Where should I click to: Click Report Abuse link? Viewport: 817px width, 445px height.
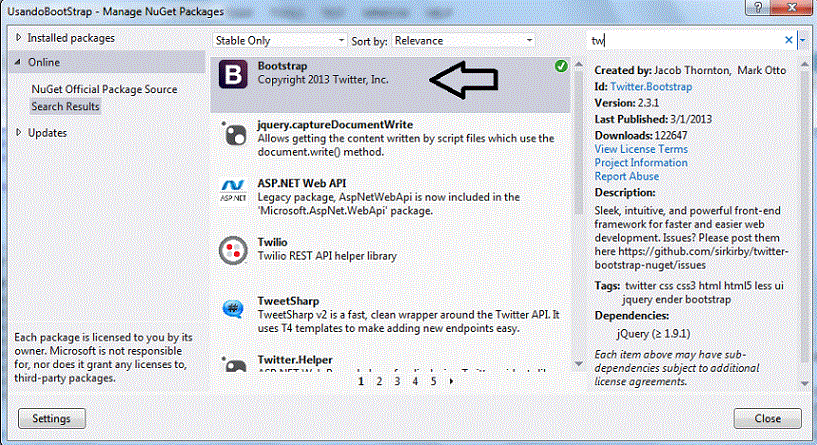tap(626, 176)
